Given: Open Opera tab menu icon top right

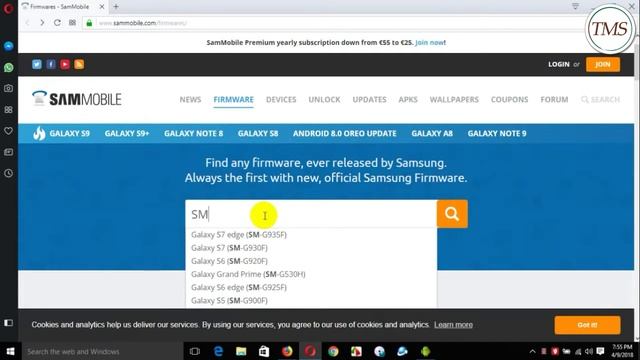Looking at the screenshot, I should 575,6.
